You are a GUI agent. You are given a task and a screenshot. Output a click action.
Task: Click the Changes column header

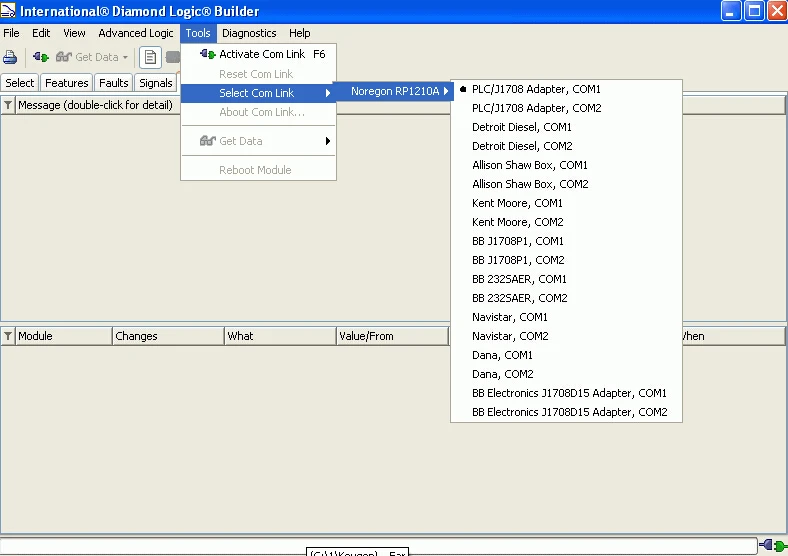tap(168, 336)
